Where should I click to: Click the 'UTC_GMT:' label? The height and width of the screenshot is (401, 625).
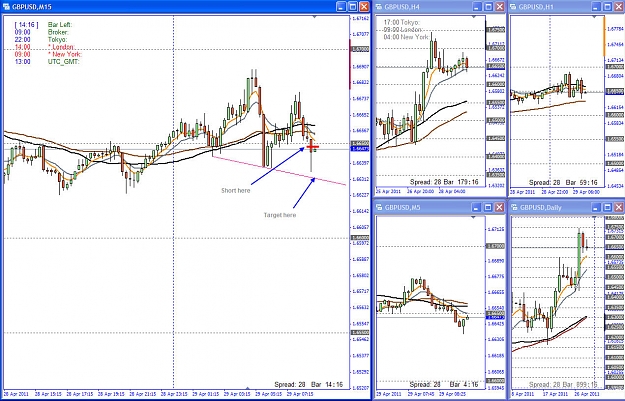(x=64, y=61)
